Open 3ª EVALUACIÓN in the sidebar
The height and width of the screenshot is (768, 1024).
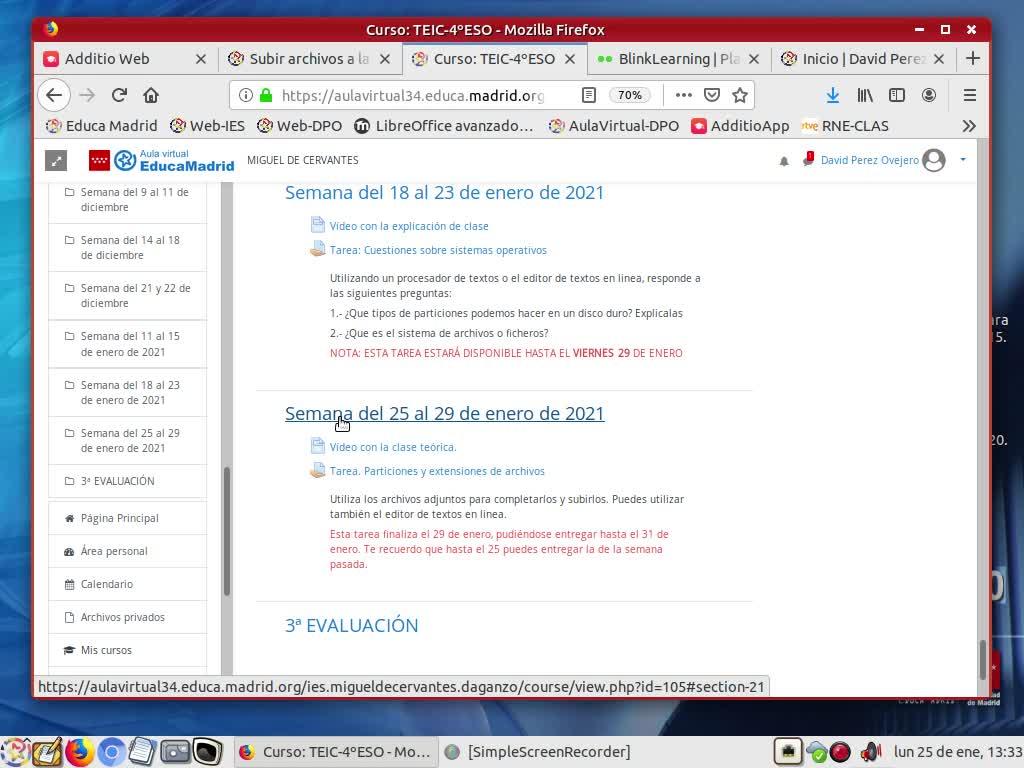tap(127, 481)
